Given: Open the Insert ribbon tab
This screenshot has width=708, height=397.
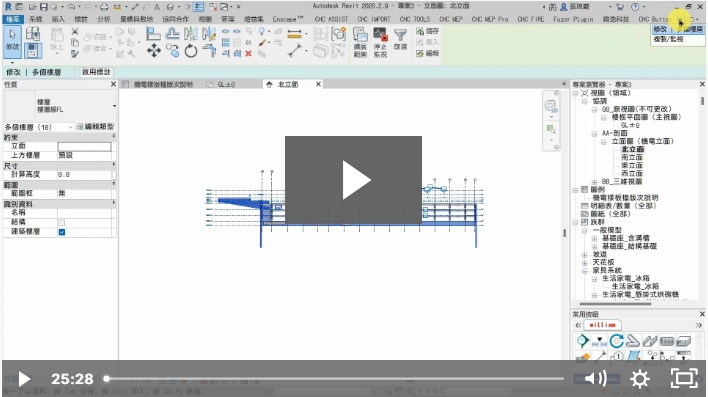Looking at the screenshot, I should click(x=58, y=19).
